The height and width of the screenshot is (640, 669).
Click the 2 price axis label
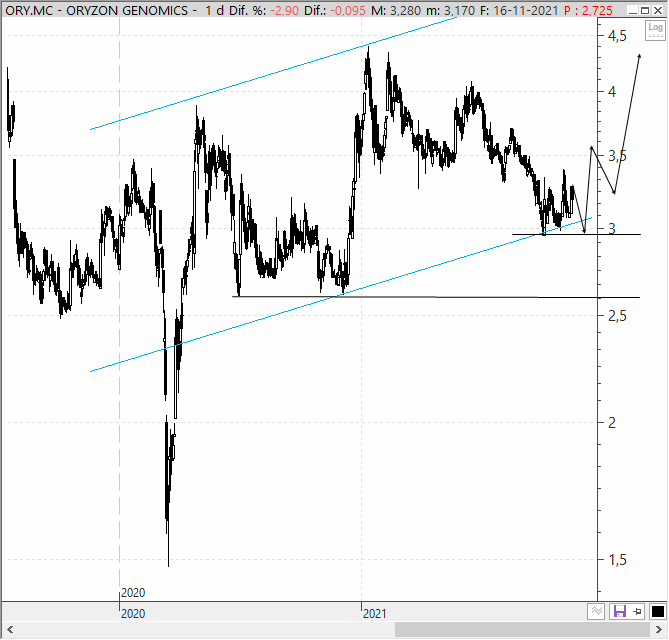612,423
